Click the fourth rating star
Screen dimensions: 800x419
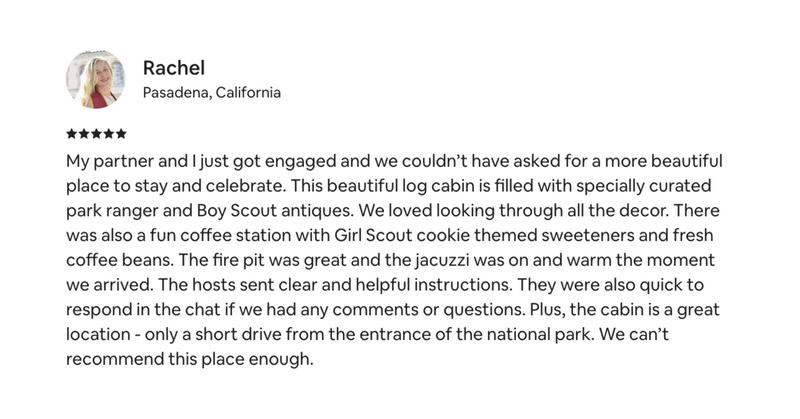pos(108,134)
